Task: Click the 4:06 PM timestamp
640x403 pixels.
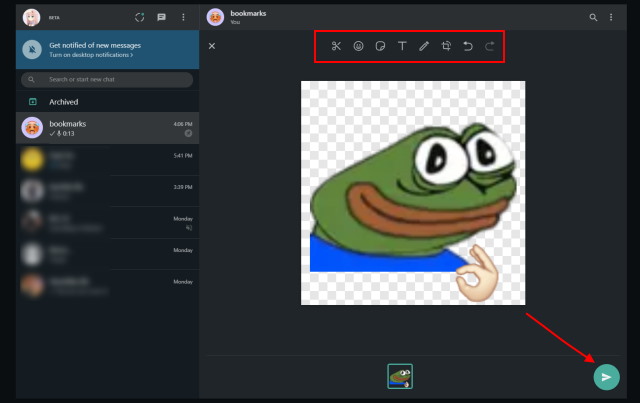Action: 183,124
